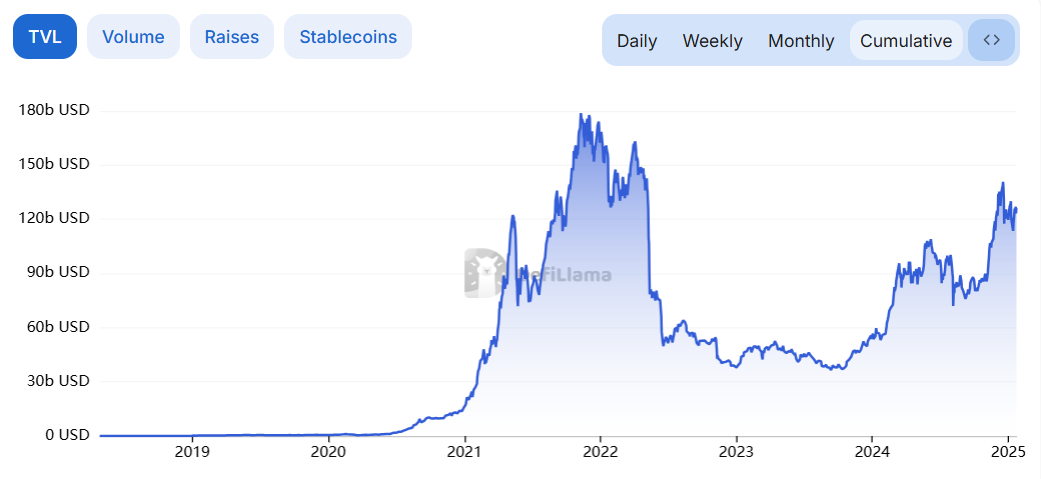The width and height of the screenshot is (1041, 479).
Task: Click the 2023 x-axis label
Action: 736,451
